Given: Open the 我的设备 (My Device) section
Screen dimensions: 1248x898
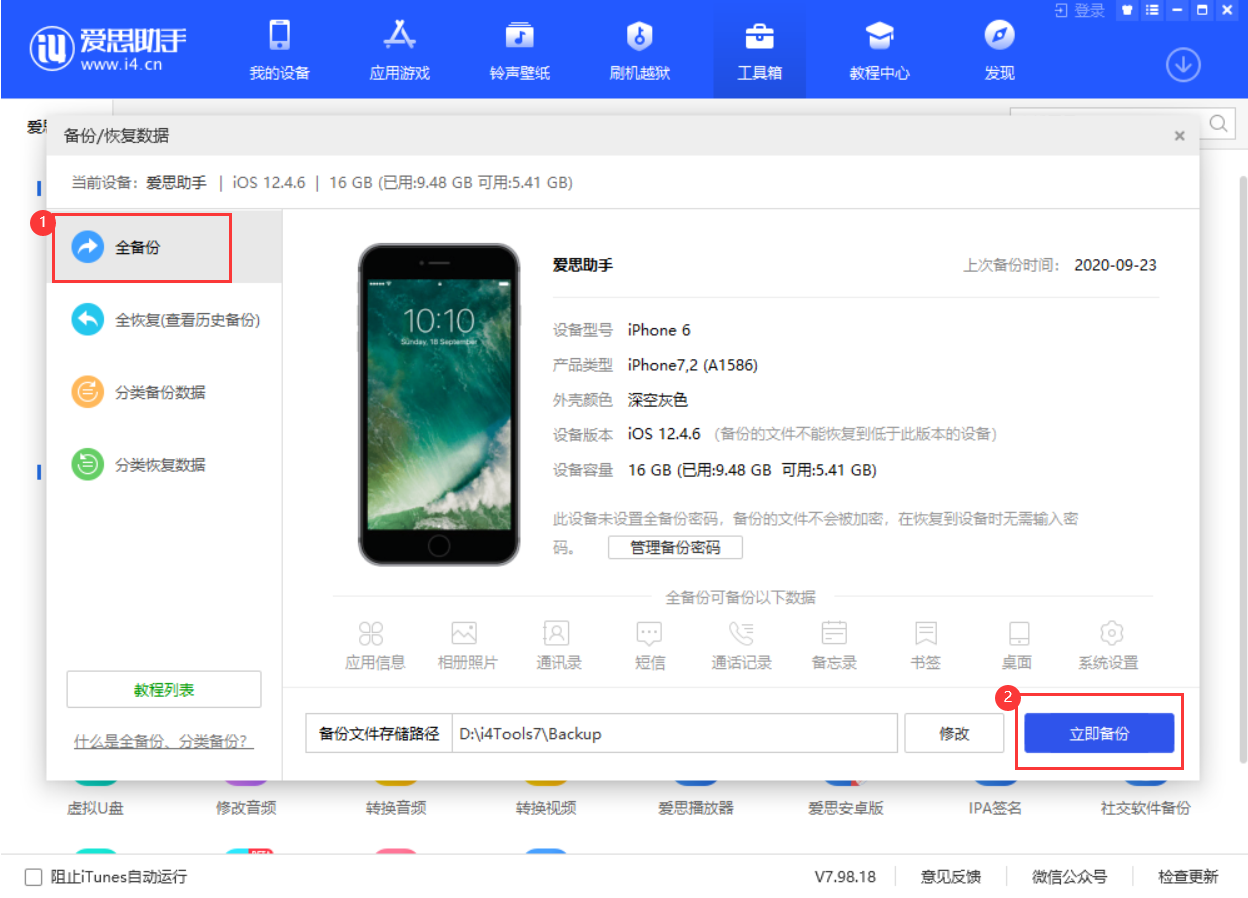Looking at the screenshot, I should click(278, 50).
